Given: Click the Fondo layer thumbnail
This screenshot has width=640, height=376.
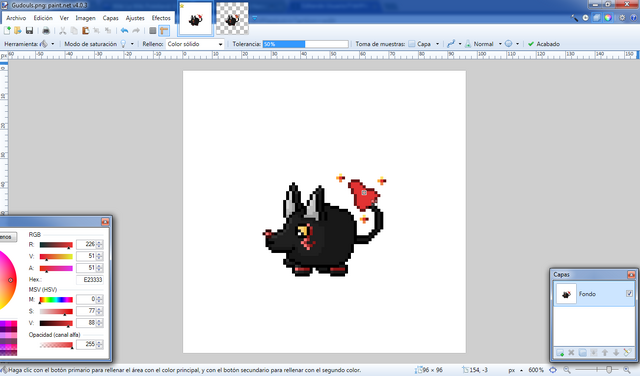Looking at the screenshot, I should [566, 294].
